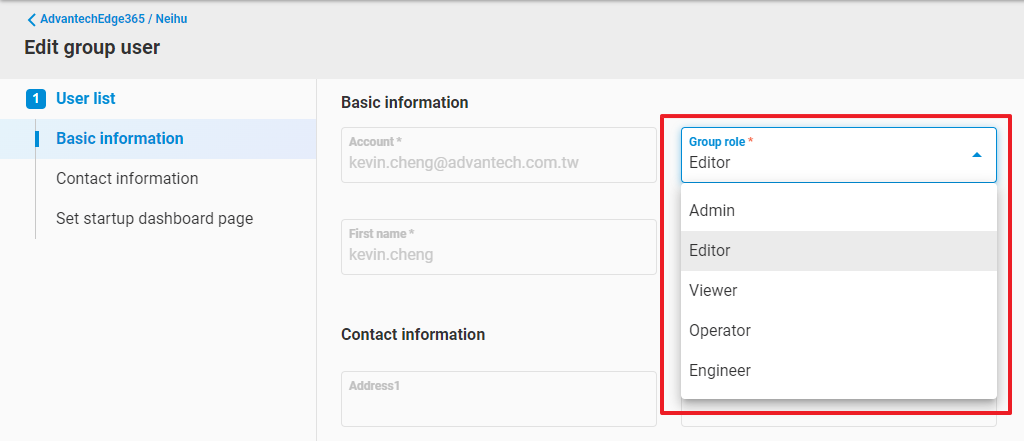1024x441 pixels.
Task: Select Operator from the role list
Action: [720, 331]
